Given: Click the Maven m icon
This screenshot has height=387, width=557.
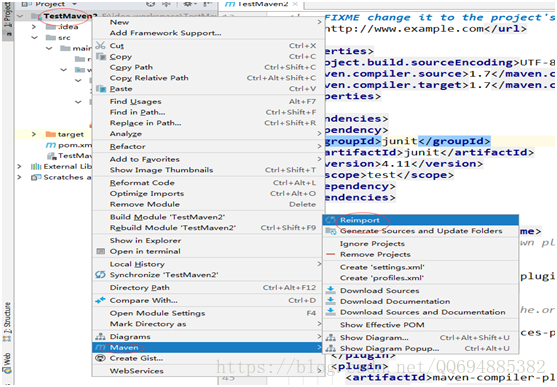Looking at the screenshot, I should 101,348.
